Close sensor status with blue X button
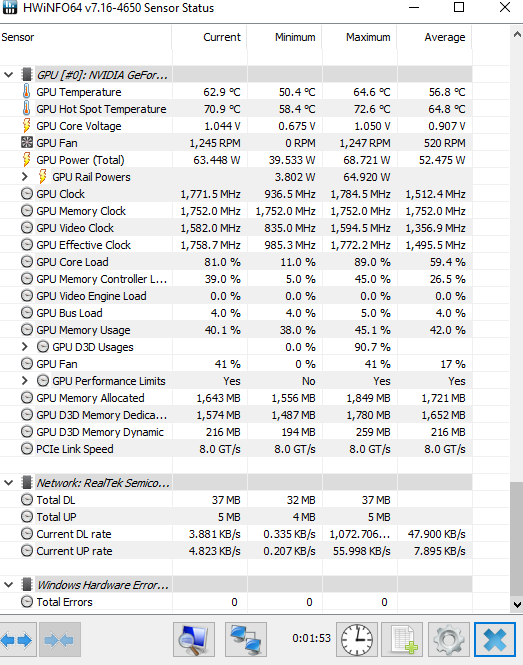Image resolution: width=523 pixels, height=665 pixels. click(x=495, y=640)
